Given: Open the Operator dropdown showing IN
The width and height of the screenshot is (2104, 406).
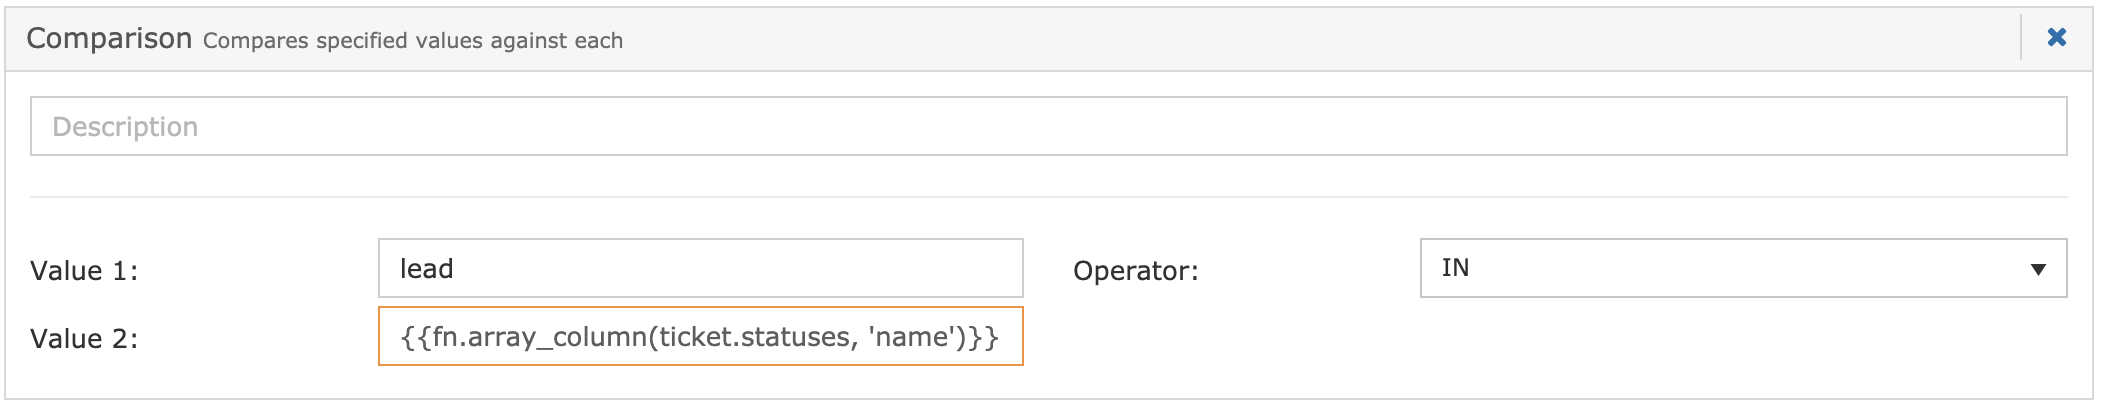Looking at the screenshot, I should [x=1742, y=268].
